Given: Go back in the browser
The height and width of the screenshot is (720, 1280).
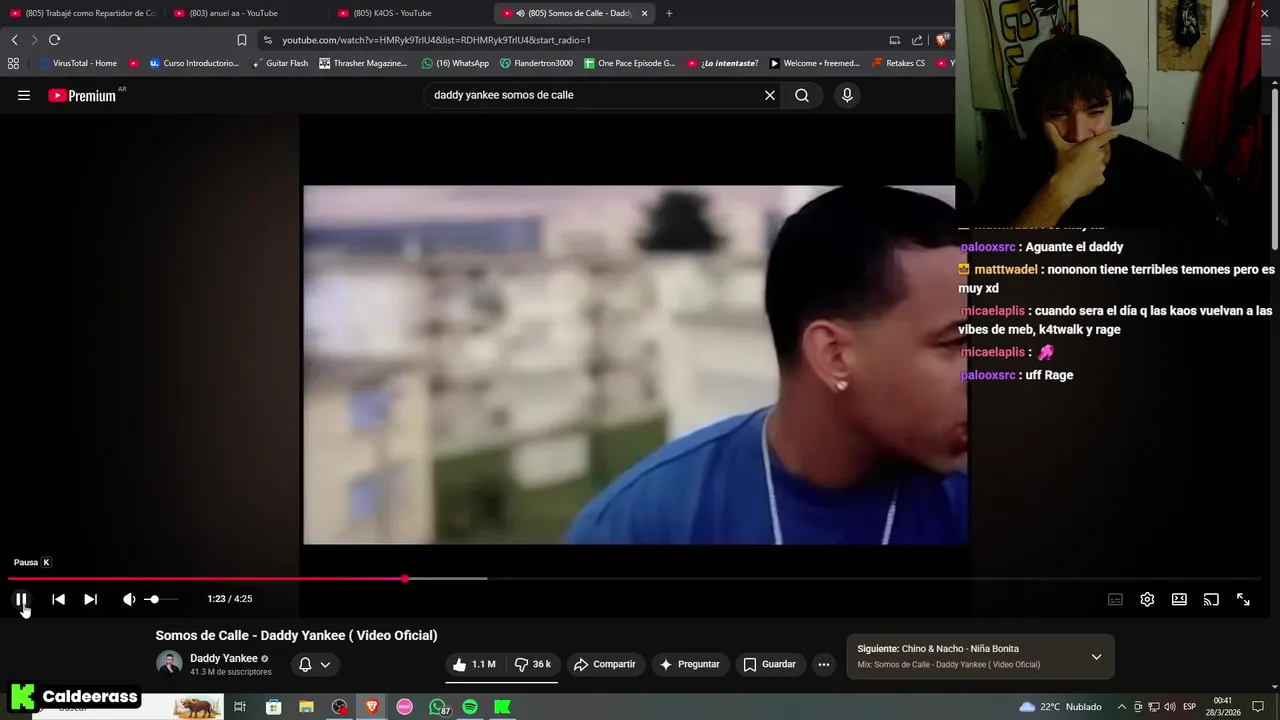Looking at the screenshot, I should 14,40.
